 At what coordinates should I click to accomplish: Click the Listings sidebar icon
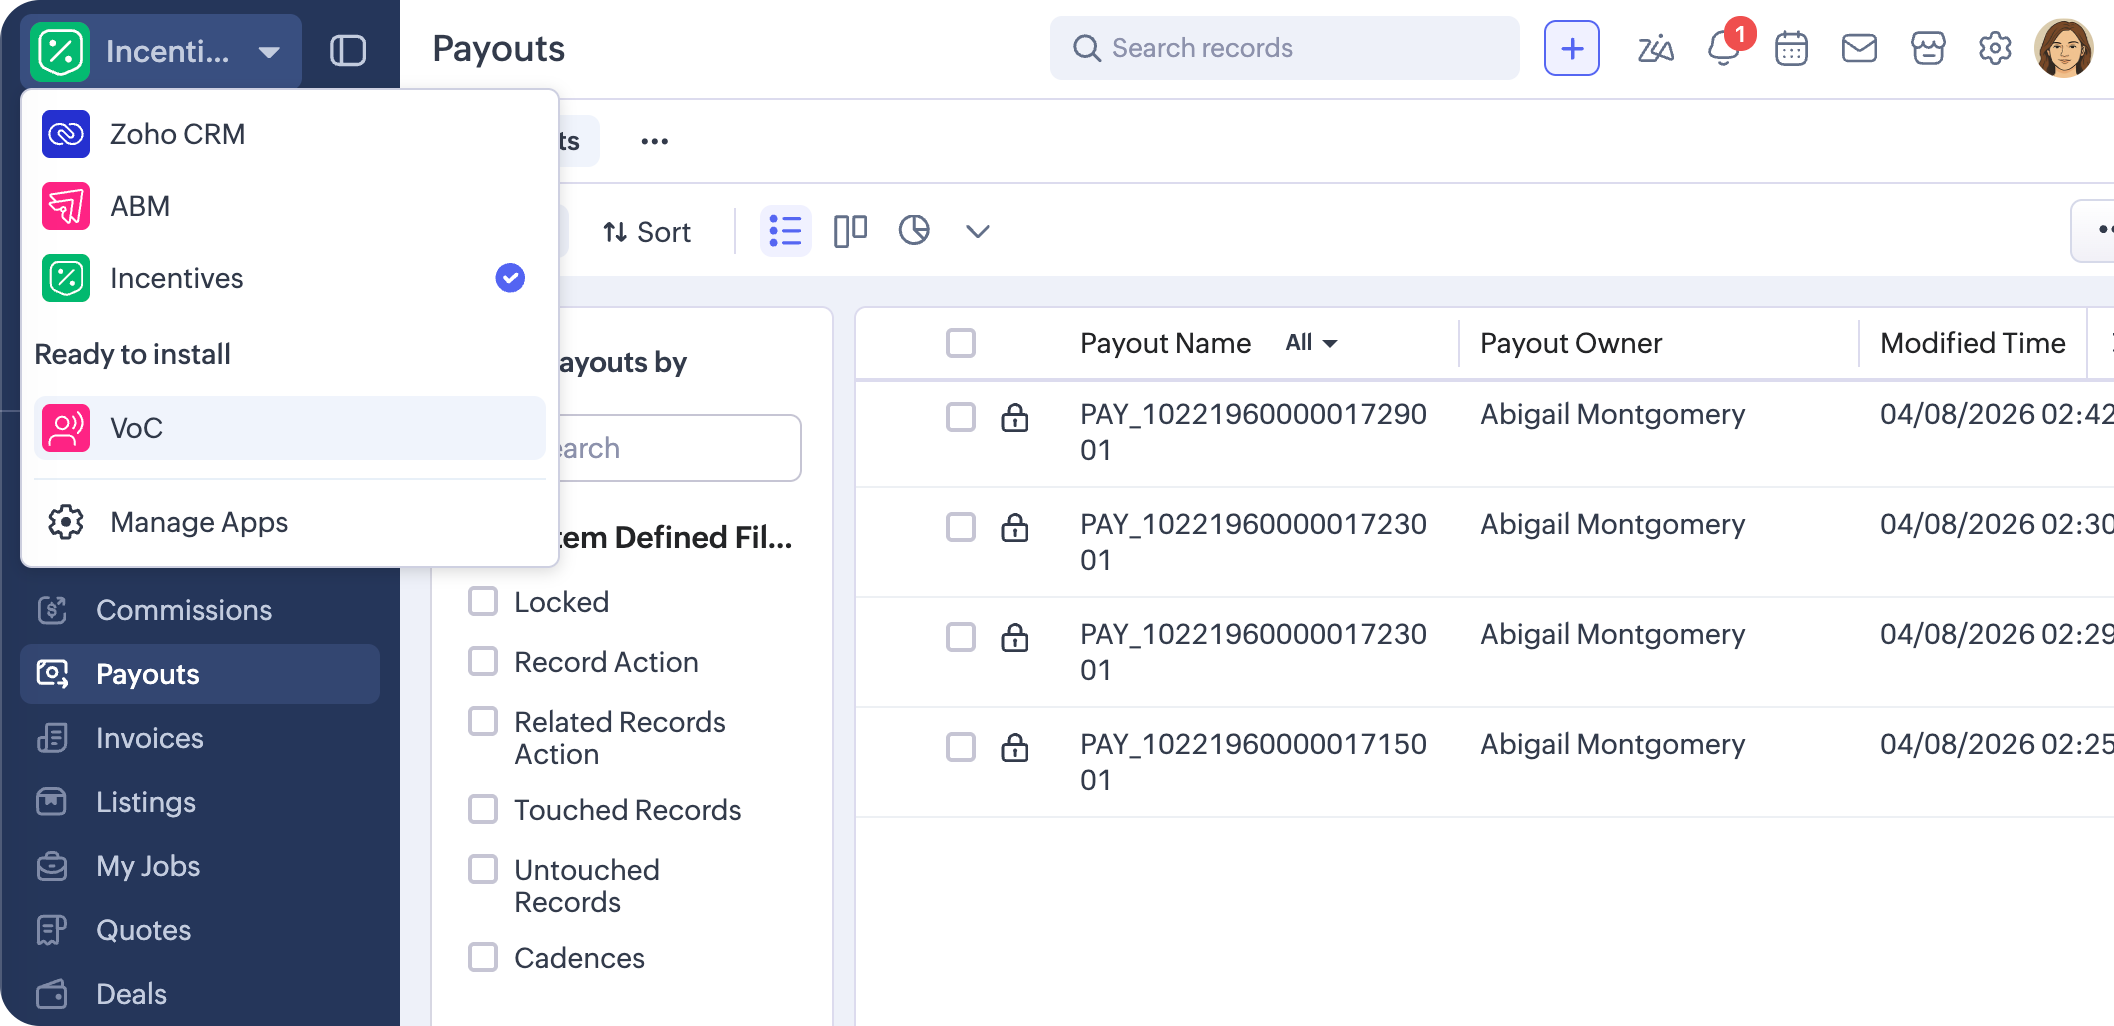click(x=52, y=802)
